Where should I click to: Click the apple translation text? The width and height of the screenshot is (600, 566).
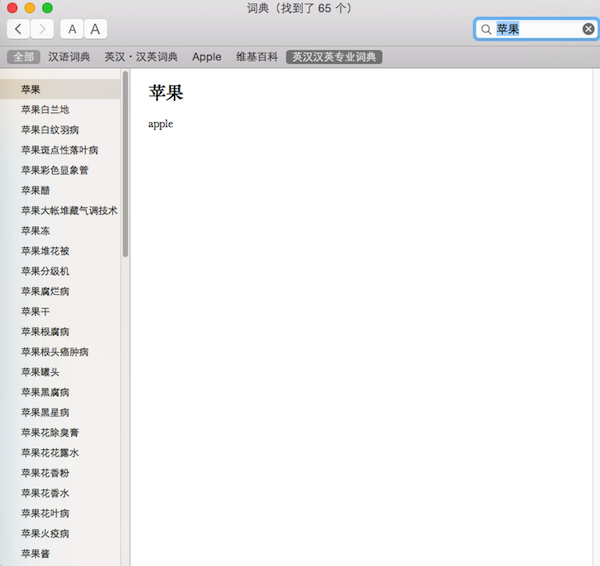[160, 124]
